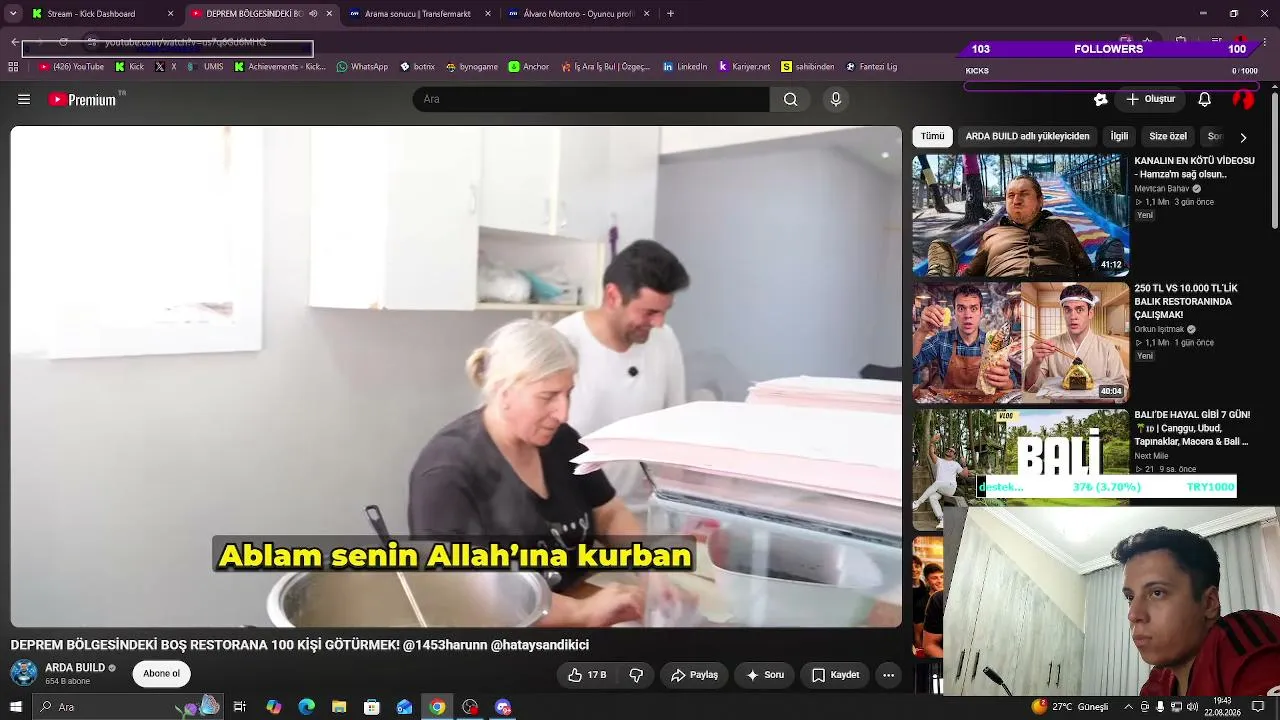This screenshot has width=1280, height=720.
Task: Open the Windows notification center icon
Action: [x=1258, y=707]
